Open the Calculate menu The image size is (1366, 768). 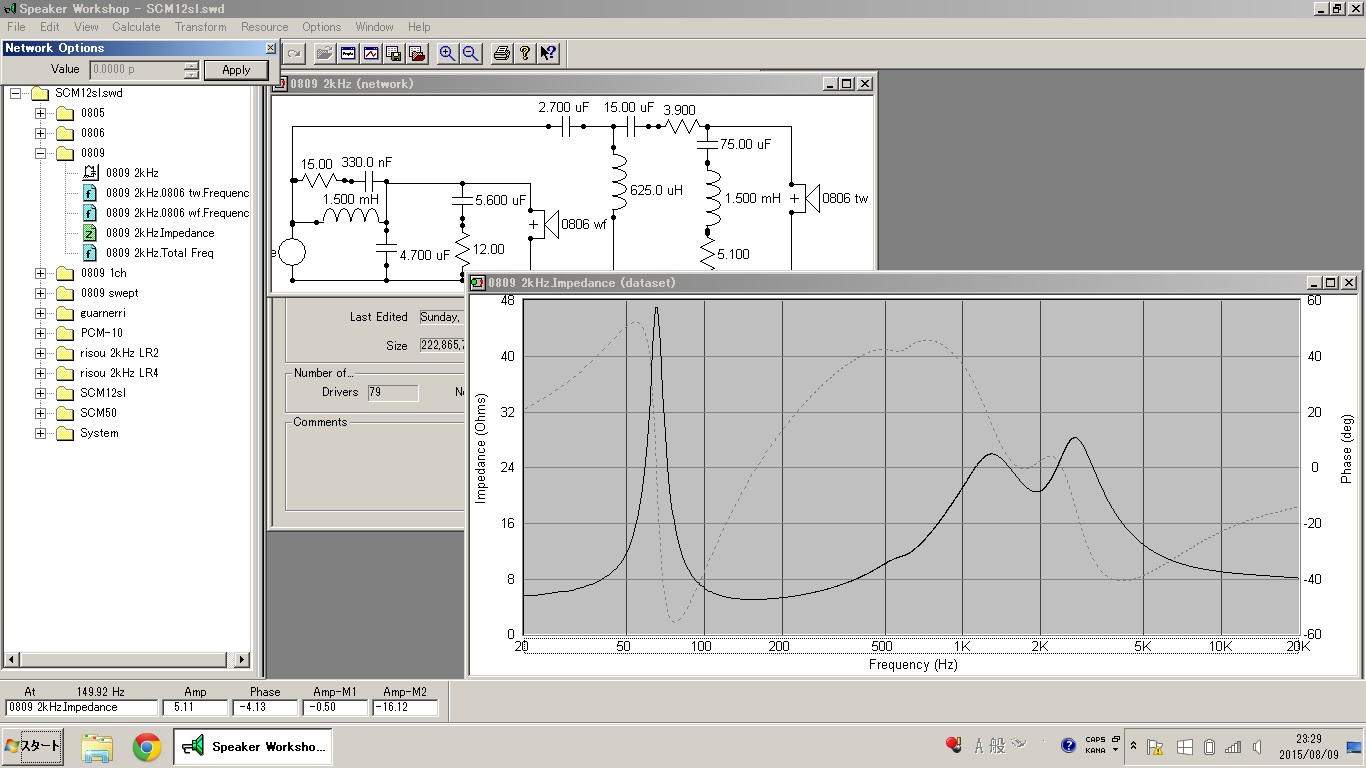point(136,27)
